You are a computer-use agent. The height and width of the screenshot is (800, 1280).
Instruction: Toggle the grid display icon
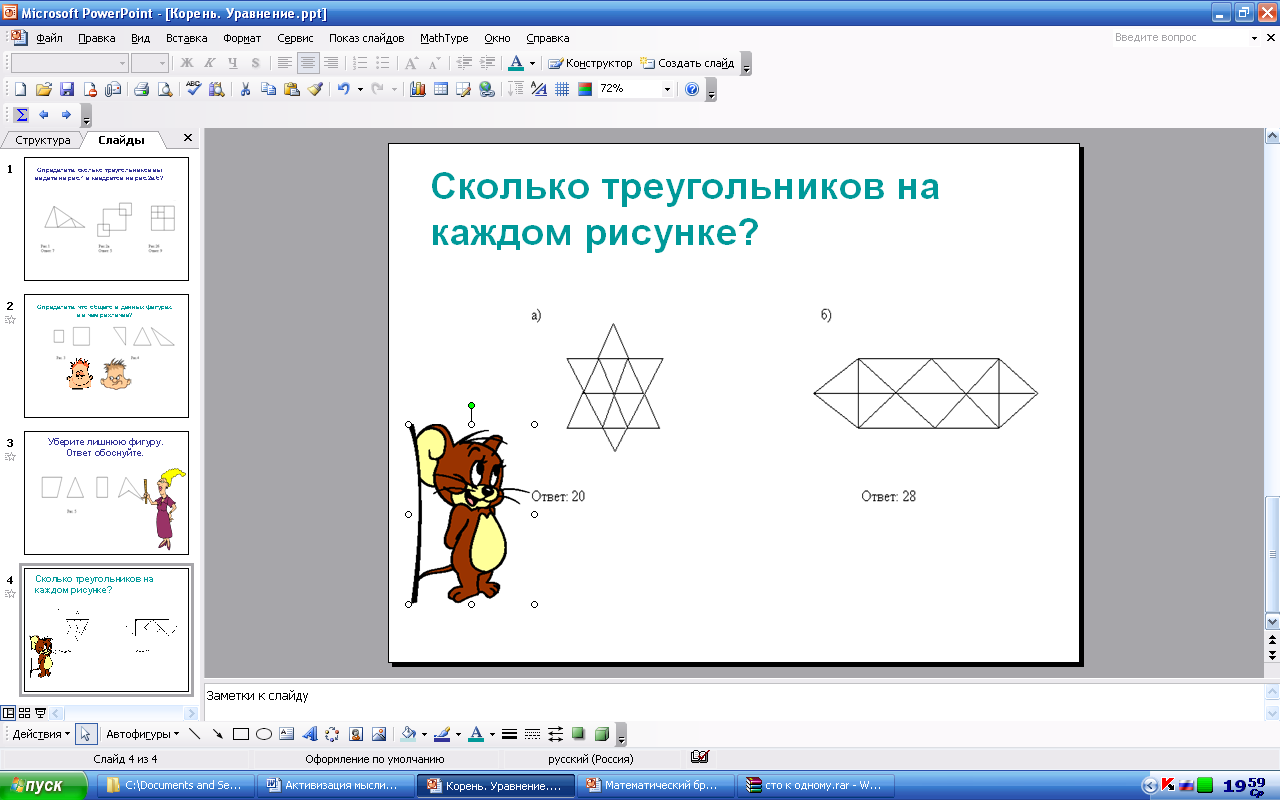562,89
